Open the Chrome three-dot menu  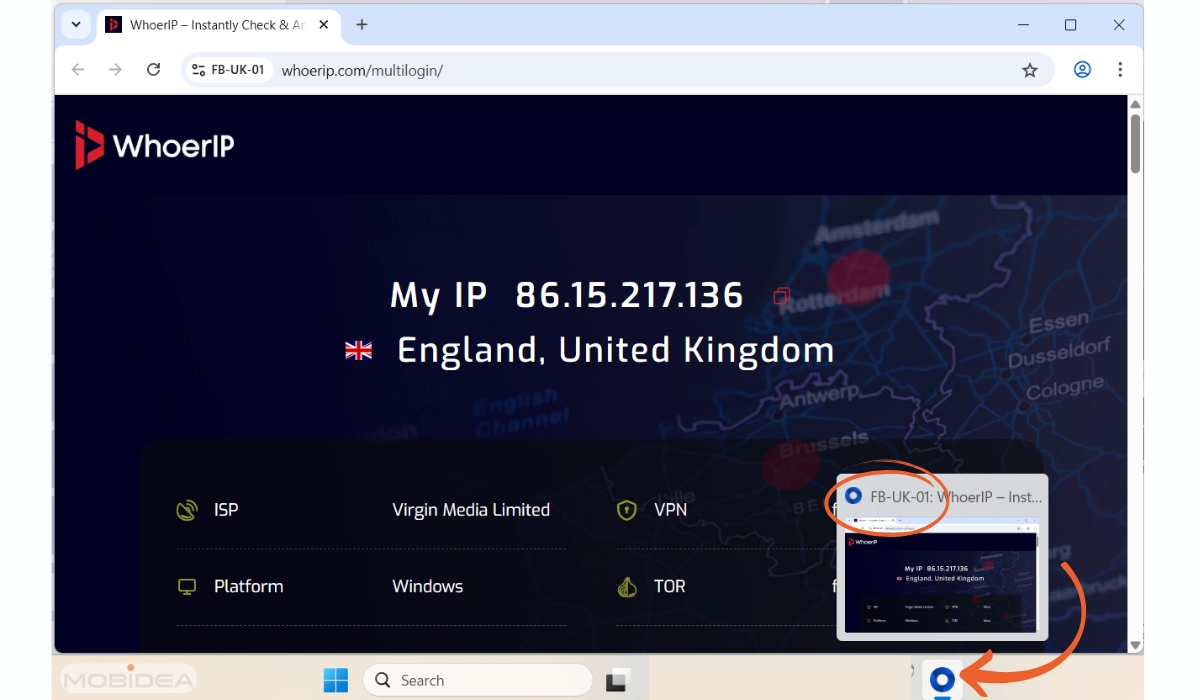(x=1120, y=70)
